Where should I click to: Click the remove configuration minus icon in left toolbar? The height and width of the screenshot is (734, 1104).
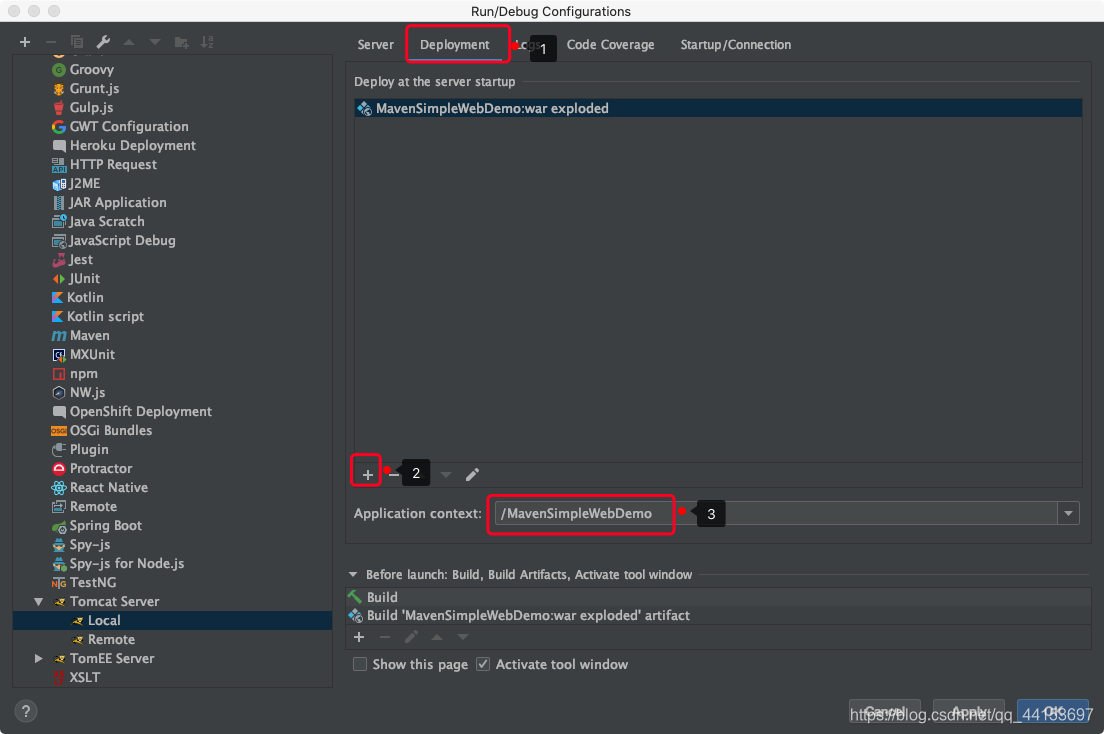pos(51,42)
